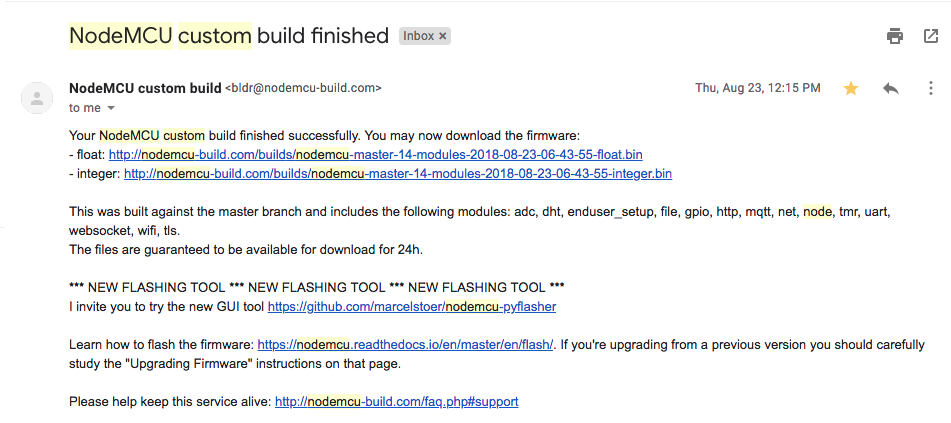Click the line 'NEW FLASHING TOOL' announcement

pos(317,287)
